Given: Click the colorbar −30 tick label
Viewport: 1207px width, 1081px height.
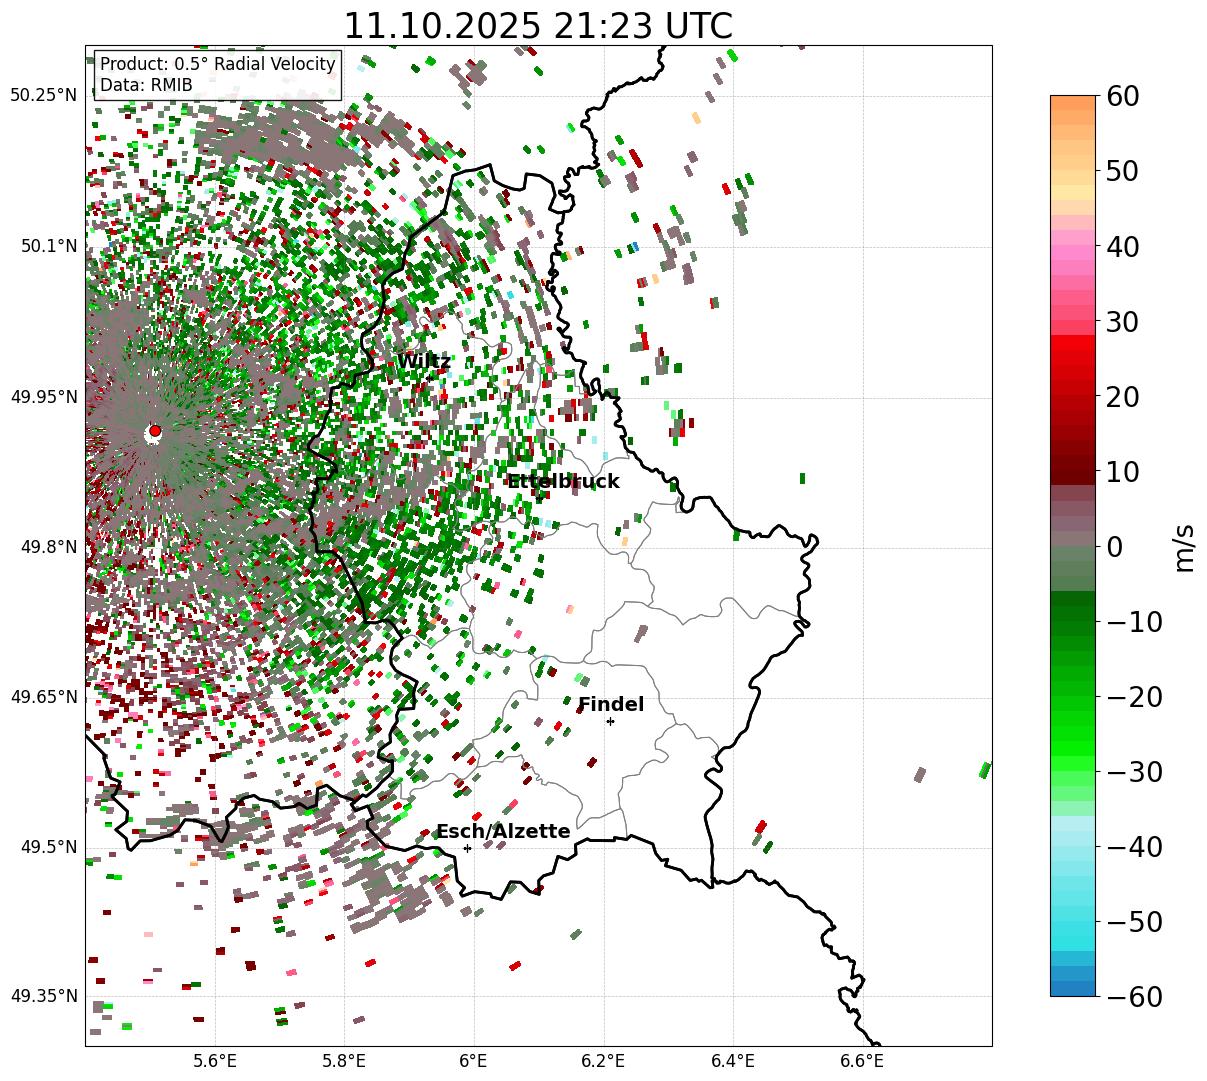Looking at the screenshot, I should pos(1134,771).
